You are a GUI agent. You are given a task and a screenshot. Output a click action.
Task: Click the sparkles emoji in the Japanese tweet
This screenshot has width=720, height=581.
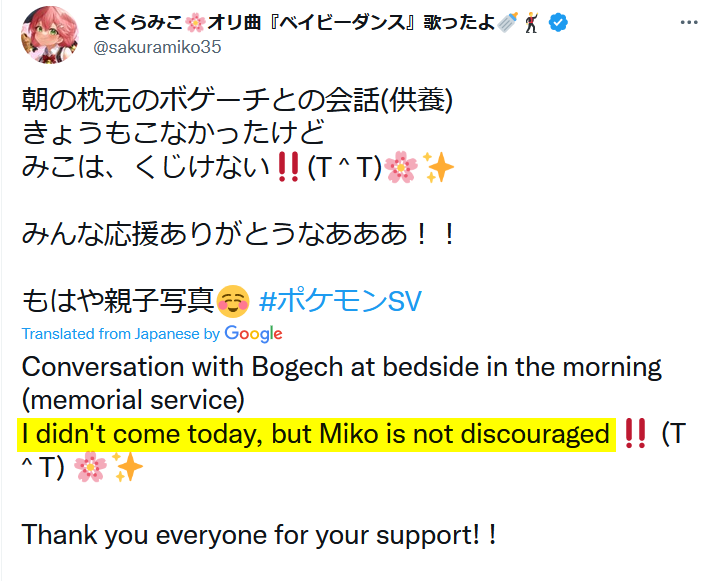(x=438, y=167)
